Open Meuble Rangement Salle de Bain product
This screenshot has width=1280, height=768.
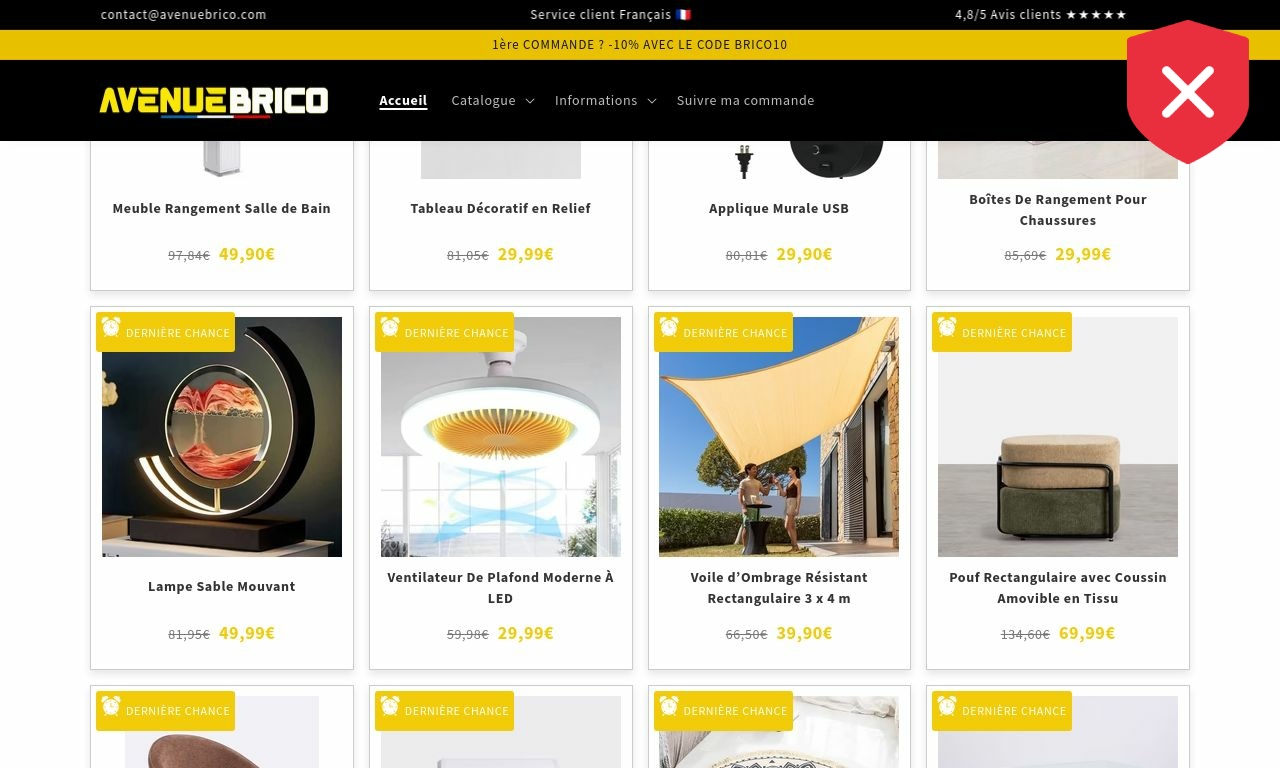click(x=222, y=208)
